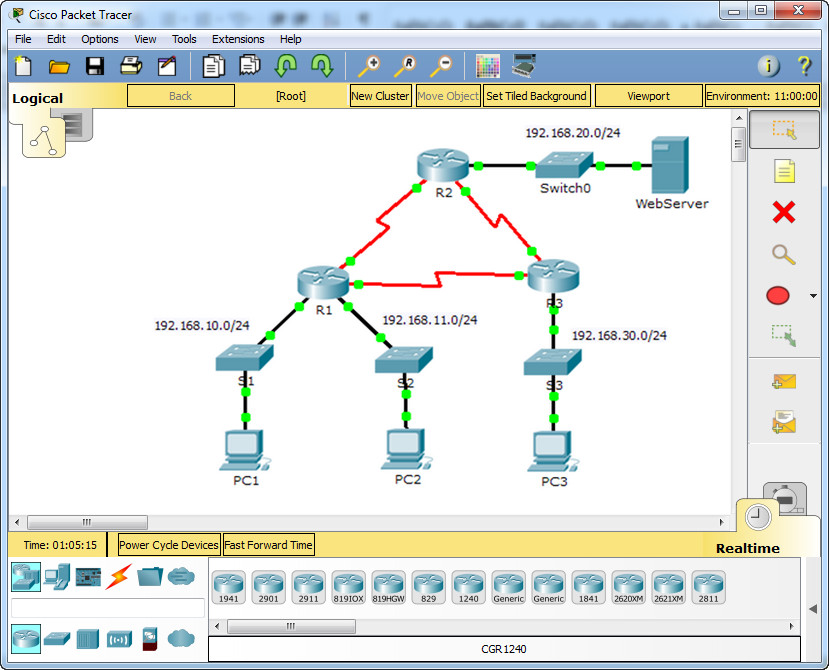The height and width of the screenshot is (670, 829).
Task: Add Simple PDU envelope icon
Action: (784, 382)
